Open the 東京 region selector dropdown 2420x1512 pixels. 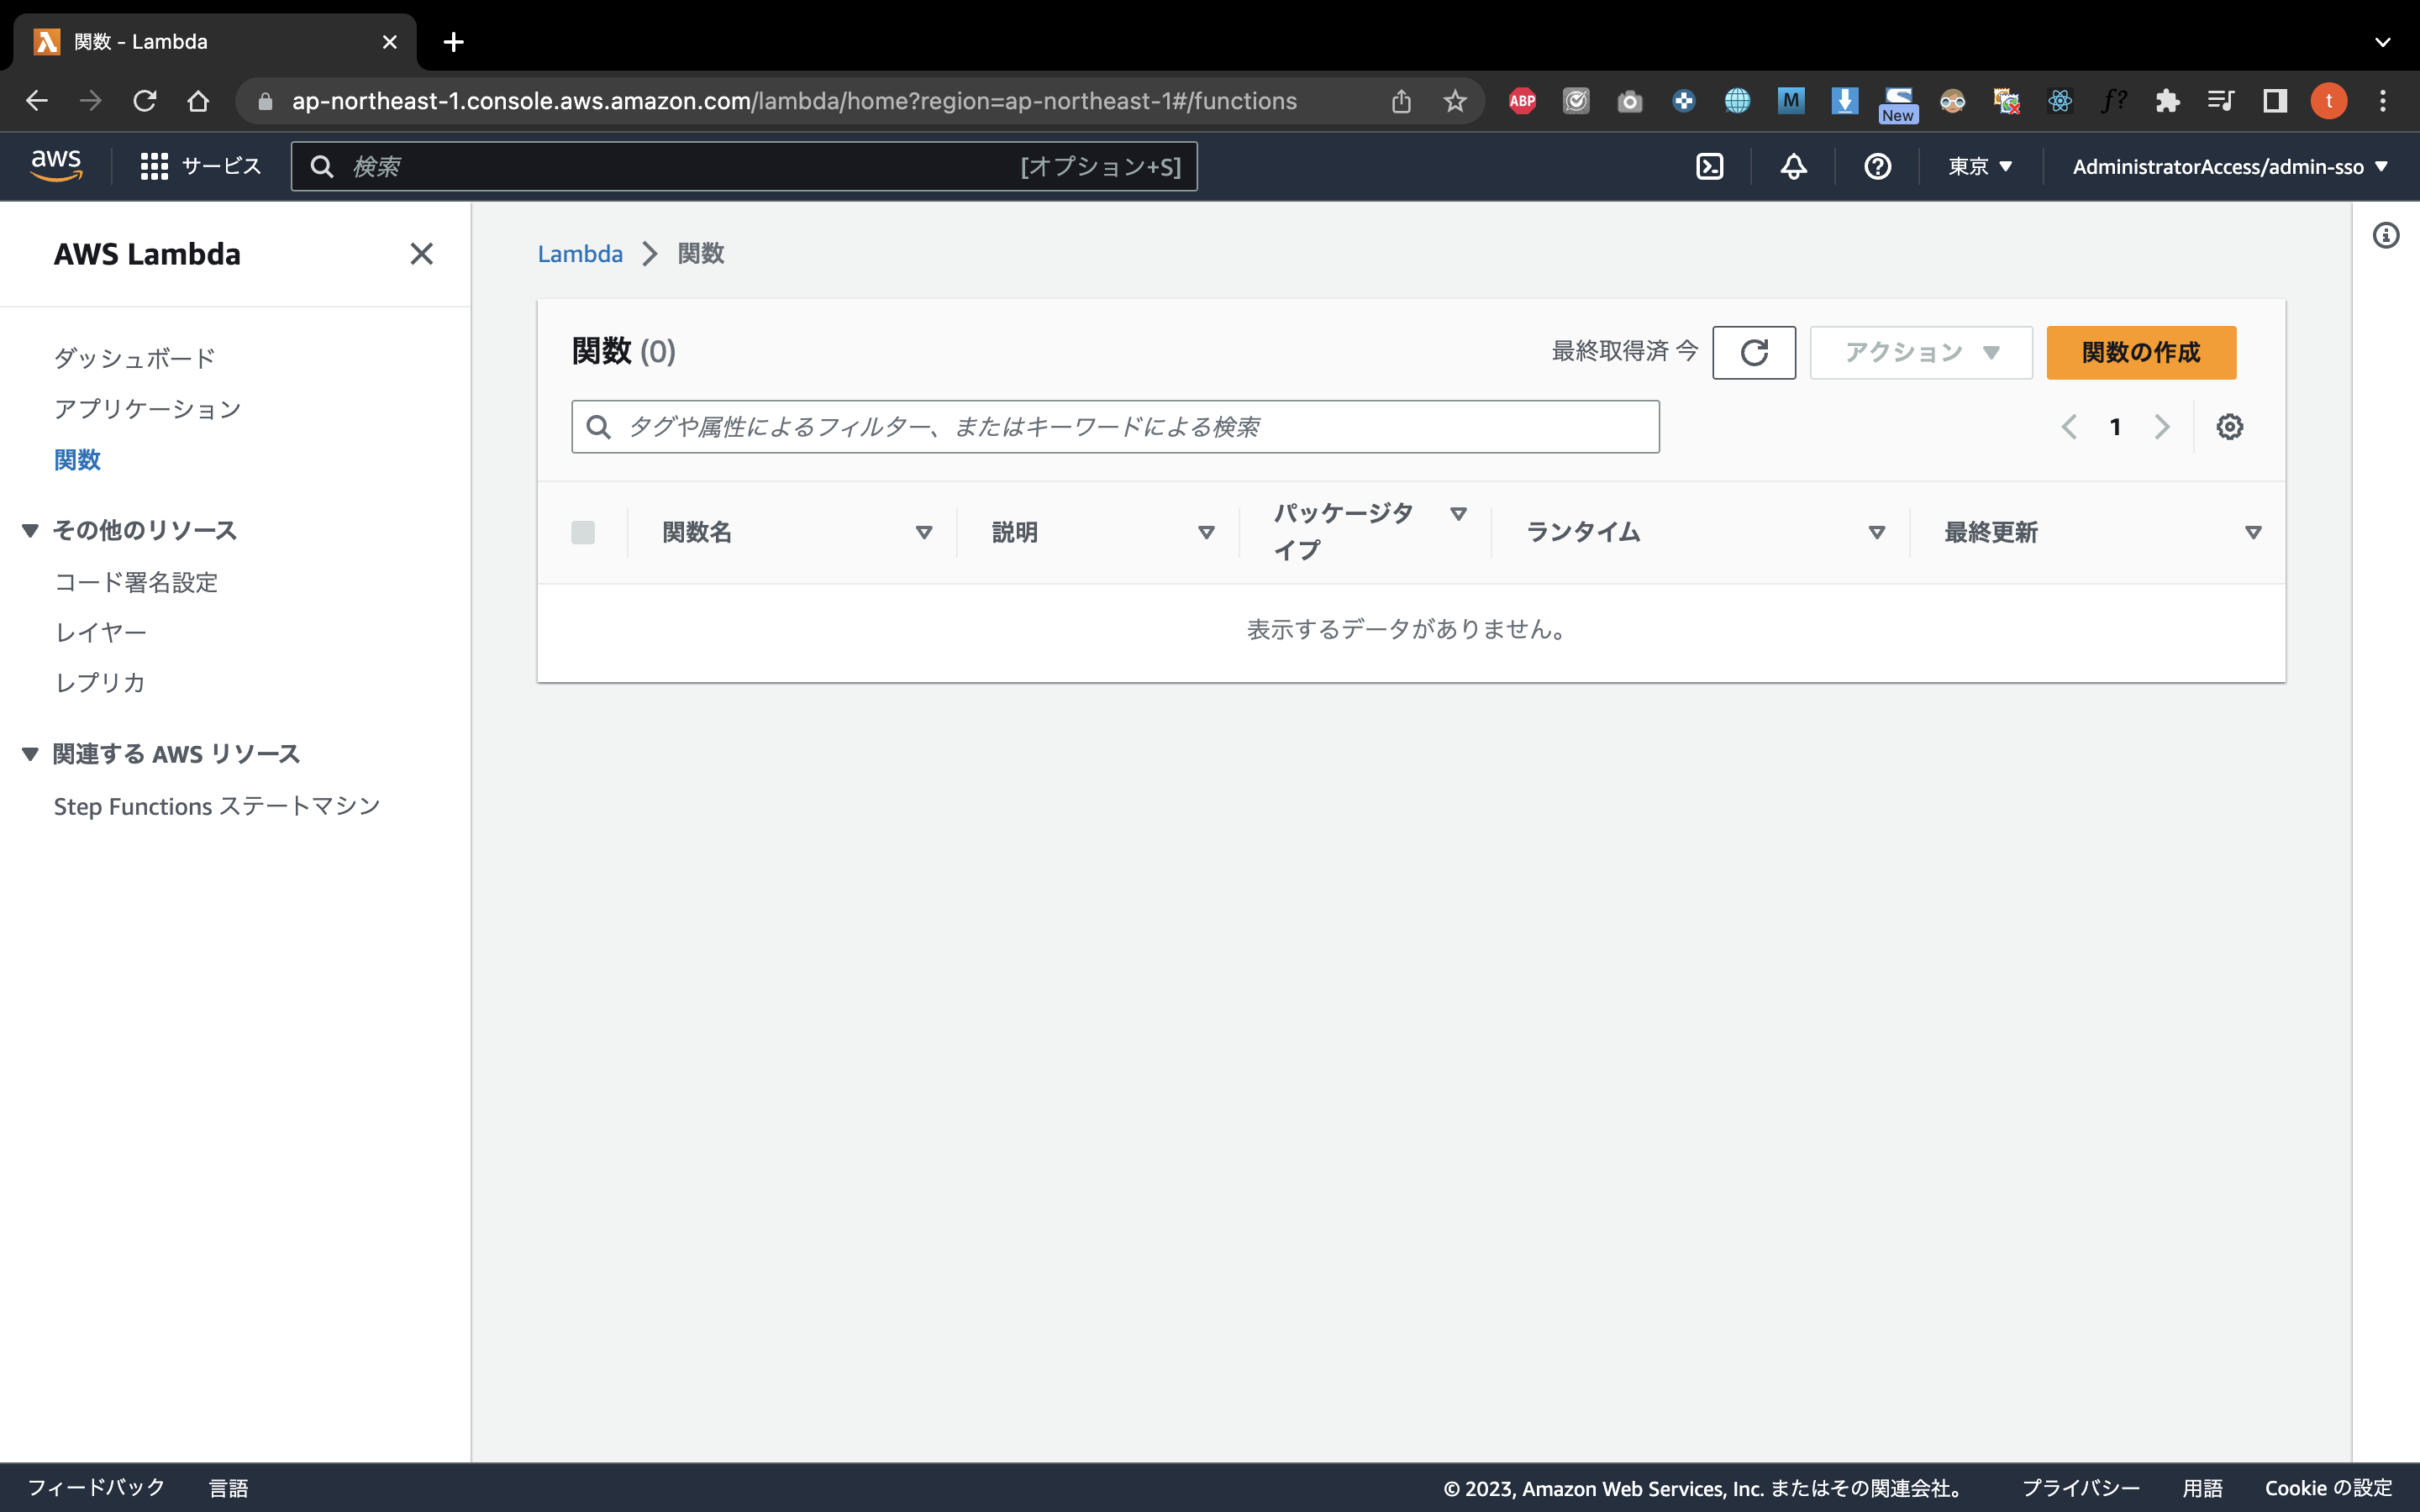[1980, 166]
